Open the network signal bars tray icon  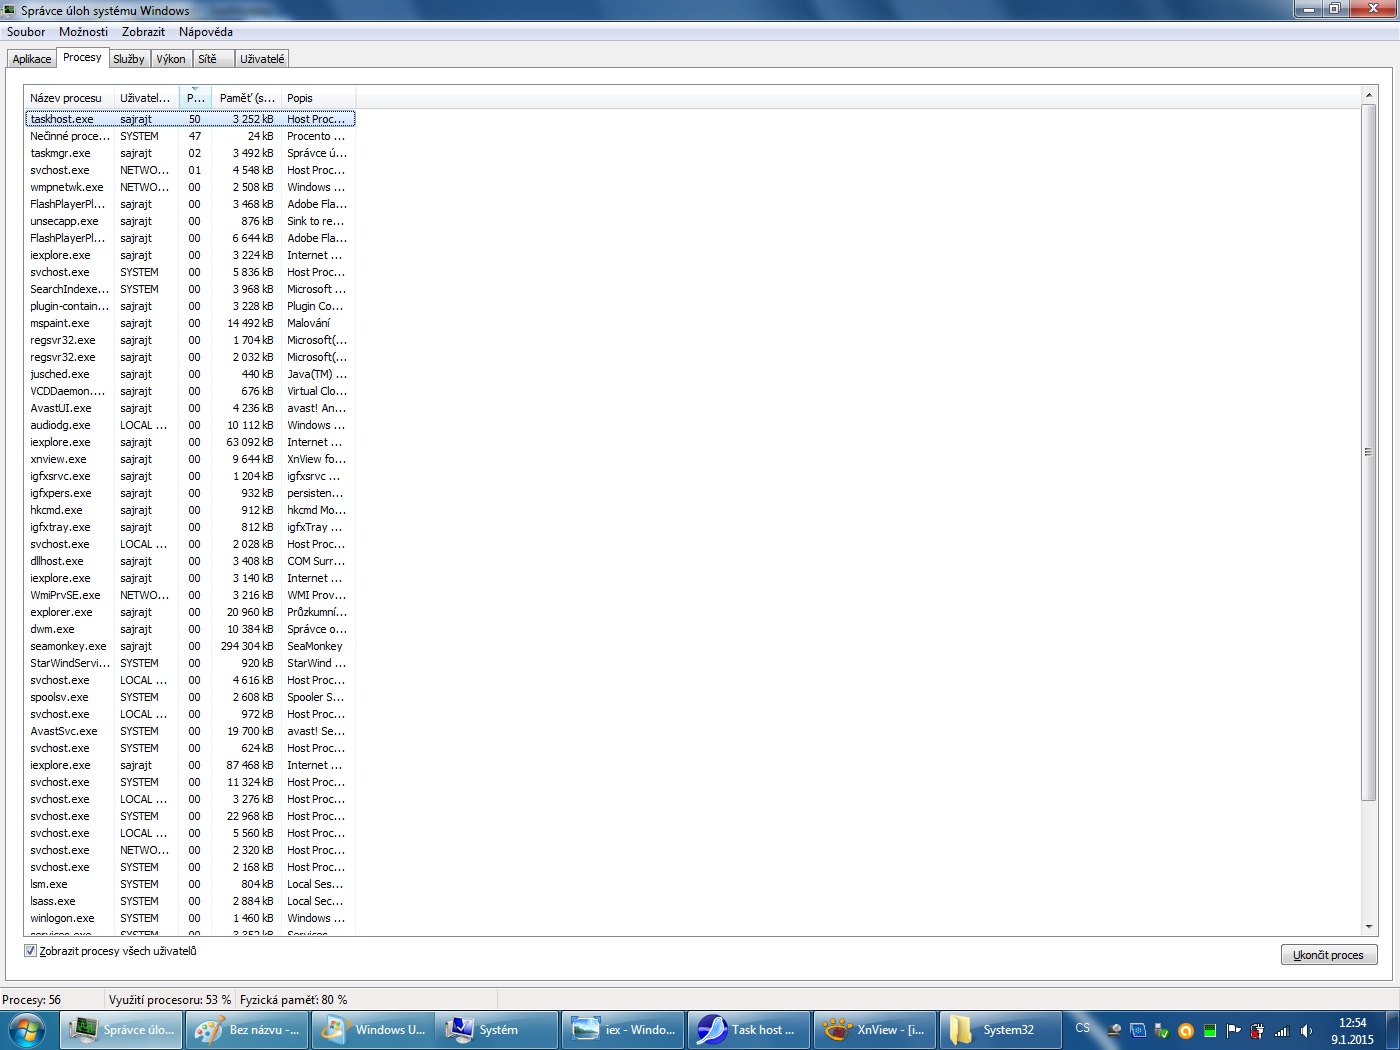point(1281,1030)
